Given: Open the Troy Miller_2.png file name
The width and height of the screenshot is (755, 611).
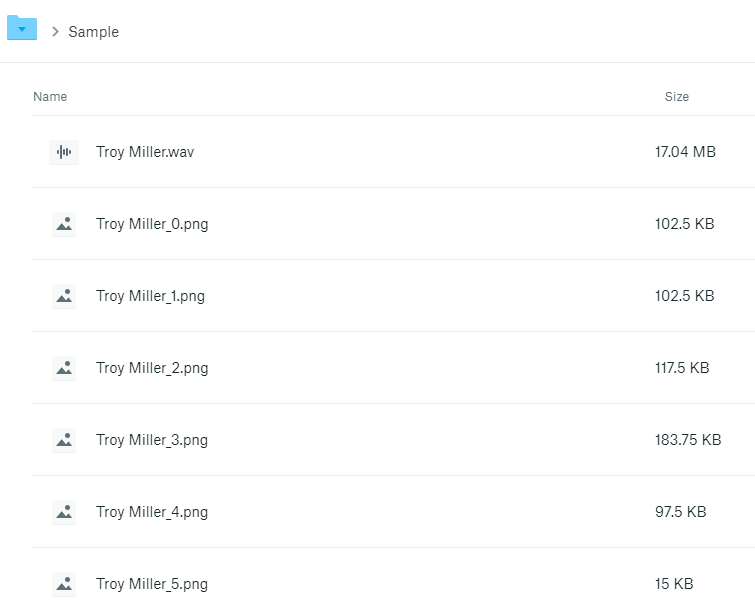Looking at the screenshot, I should [x=152, y=368].
